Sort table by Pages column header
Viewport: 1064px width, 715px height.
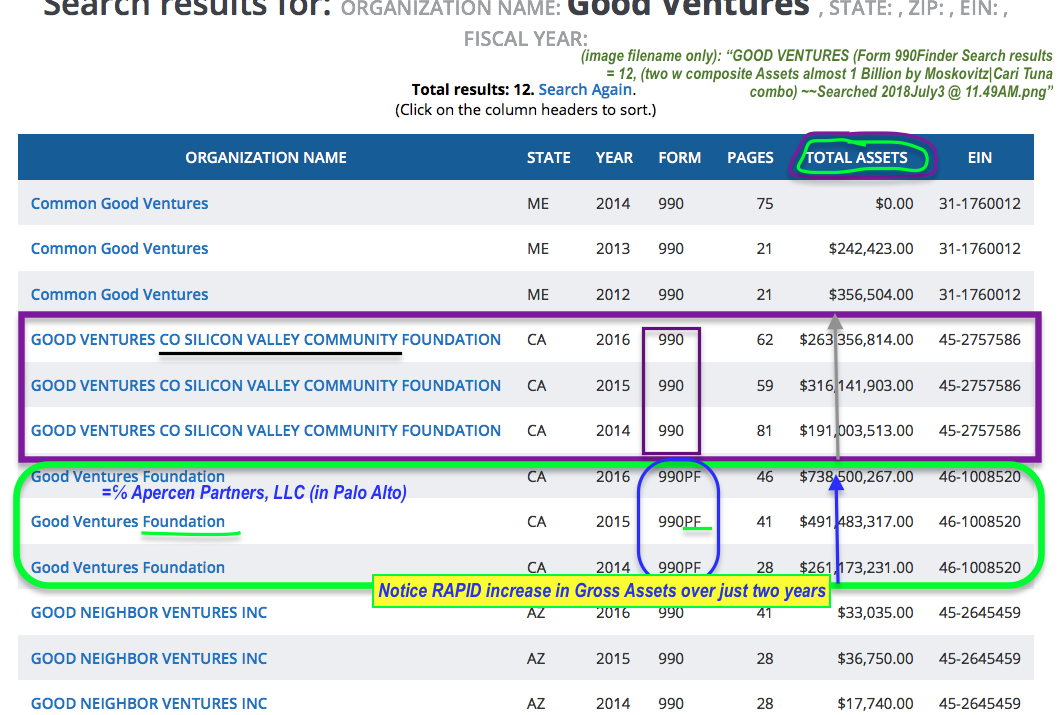point(750,157)
